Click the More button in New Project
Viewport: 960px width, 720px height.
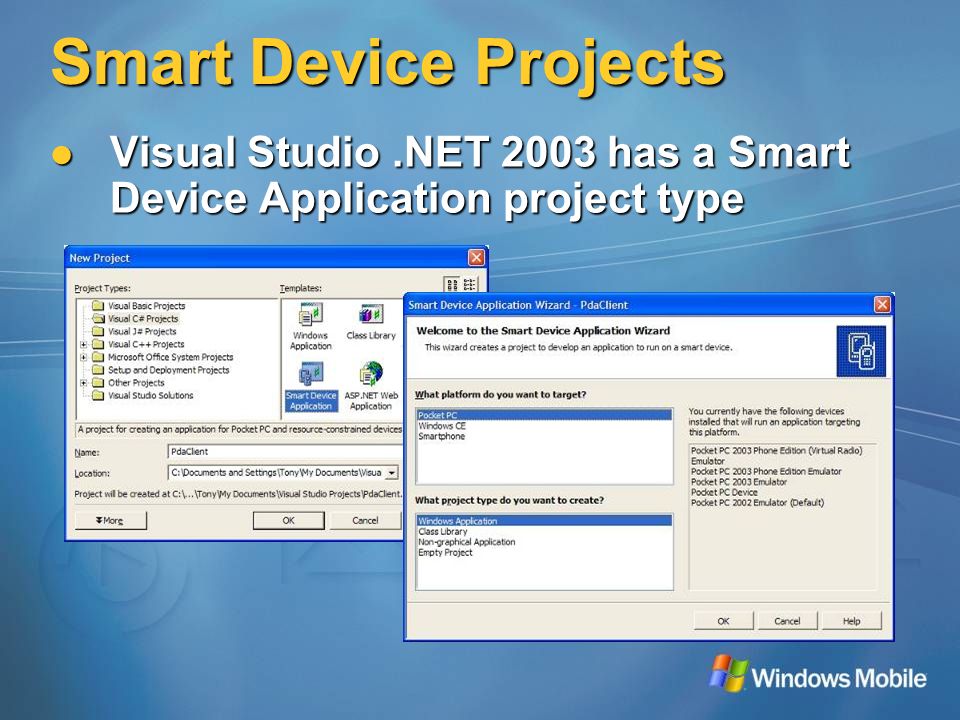click(x=111, y=520)
